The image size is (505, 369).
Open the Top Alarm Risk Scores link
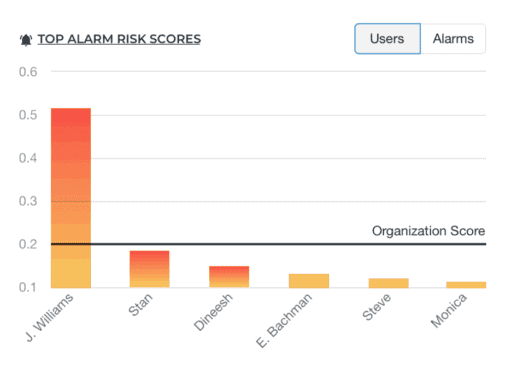pos(119,39)
